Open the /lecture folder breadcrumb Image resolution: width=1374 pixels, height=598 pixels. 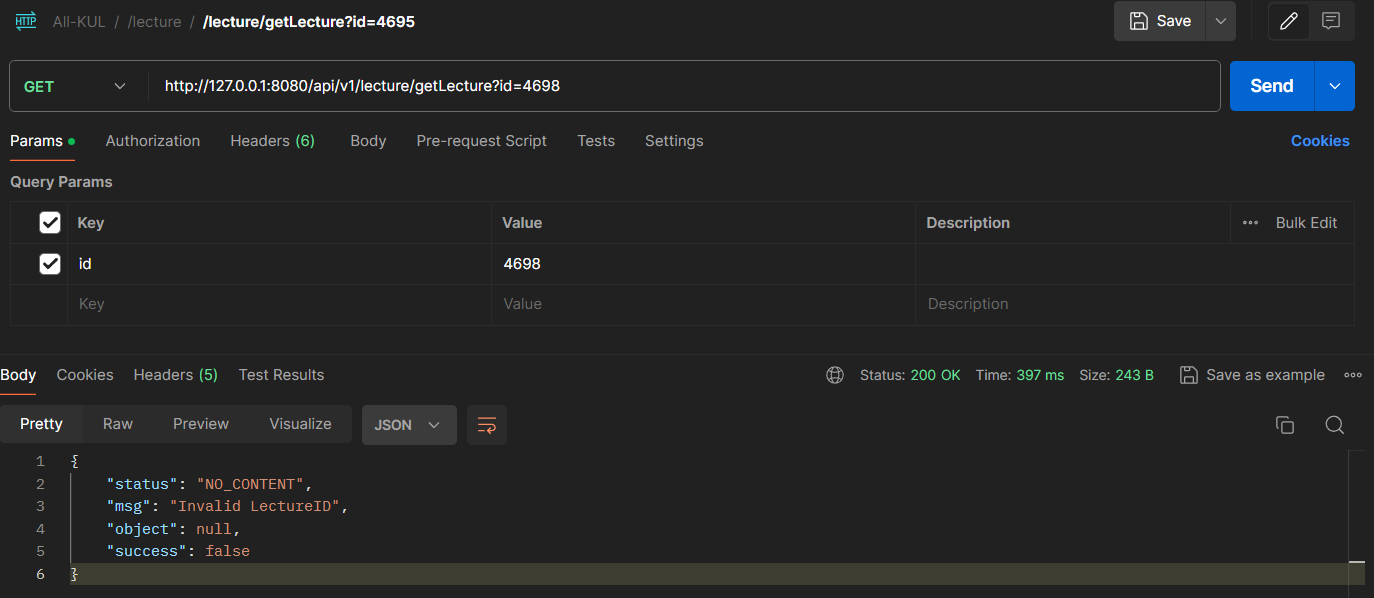coord(154,21)
